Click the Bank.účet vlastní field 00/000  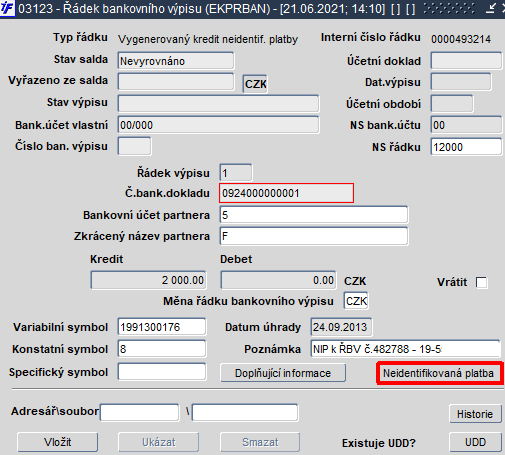(x=218, y=125)
